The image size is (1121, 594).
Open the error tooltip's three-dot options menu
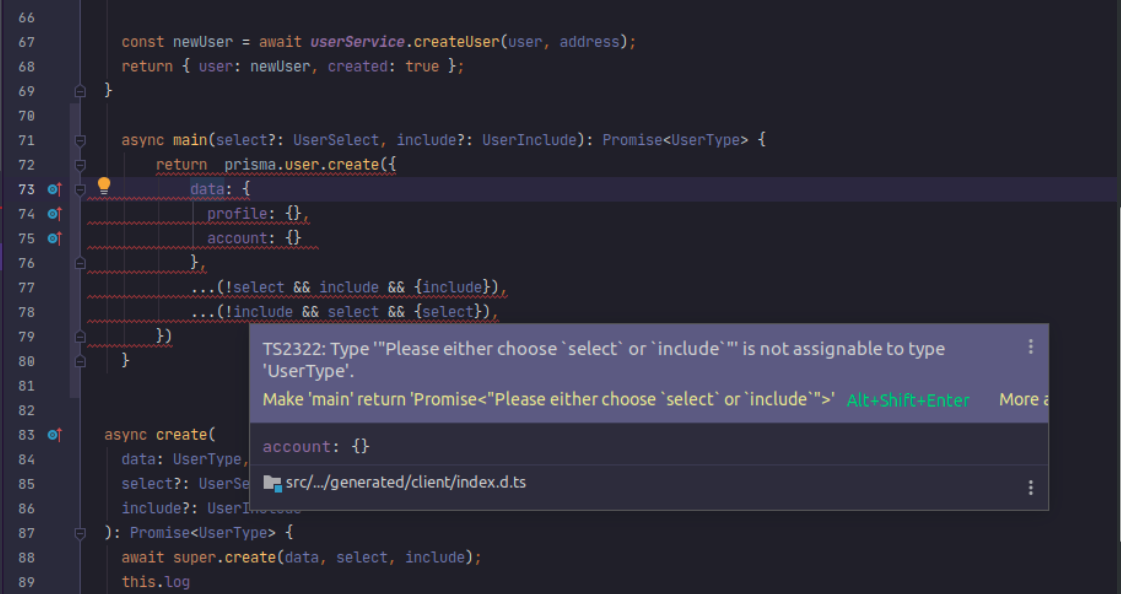pos(1030,347)
